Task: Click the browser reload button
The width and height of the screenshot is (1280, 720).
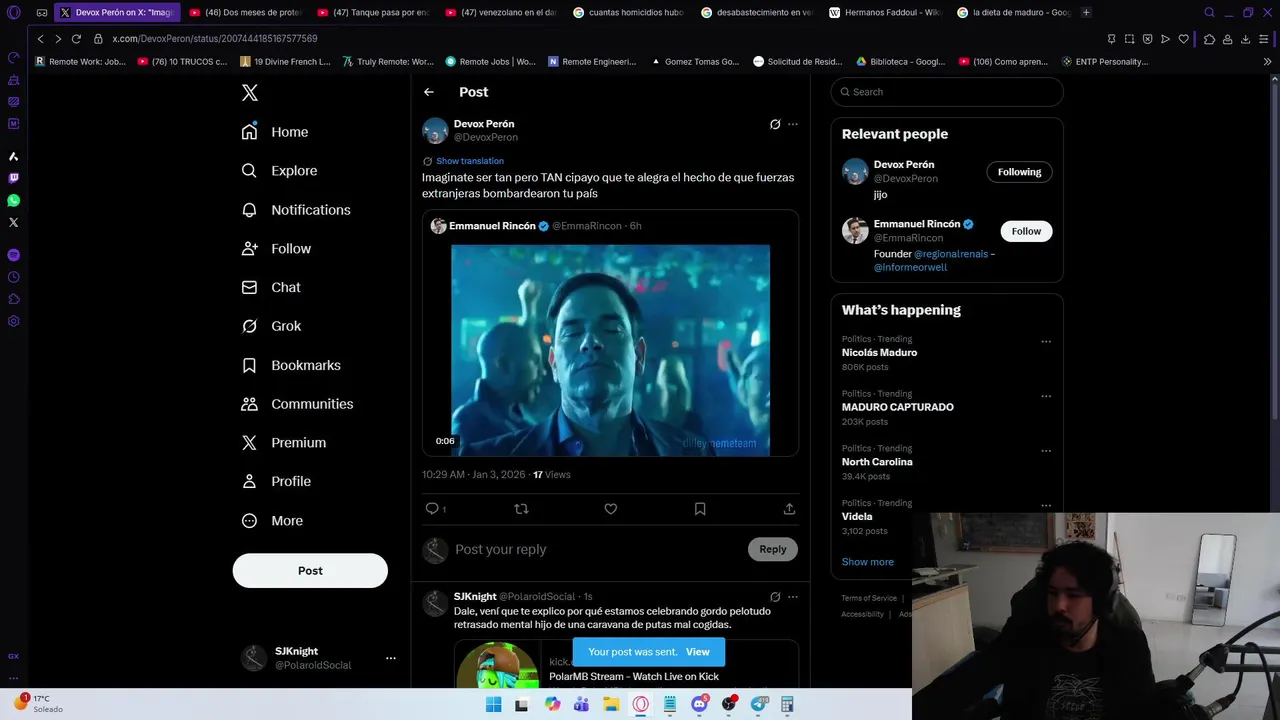Action: (76, 39)
